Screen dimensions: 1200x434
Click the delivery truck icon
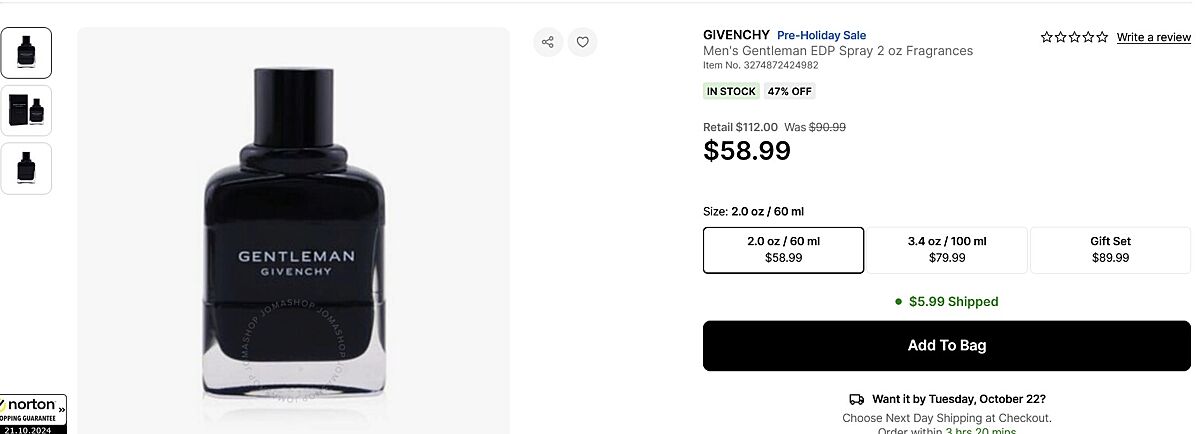coord(857,399)
